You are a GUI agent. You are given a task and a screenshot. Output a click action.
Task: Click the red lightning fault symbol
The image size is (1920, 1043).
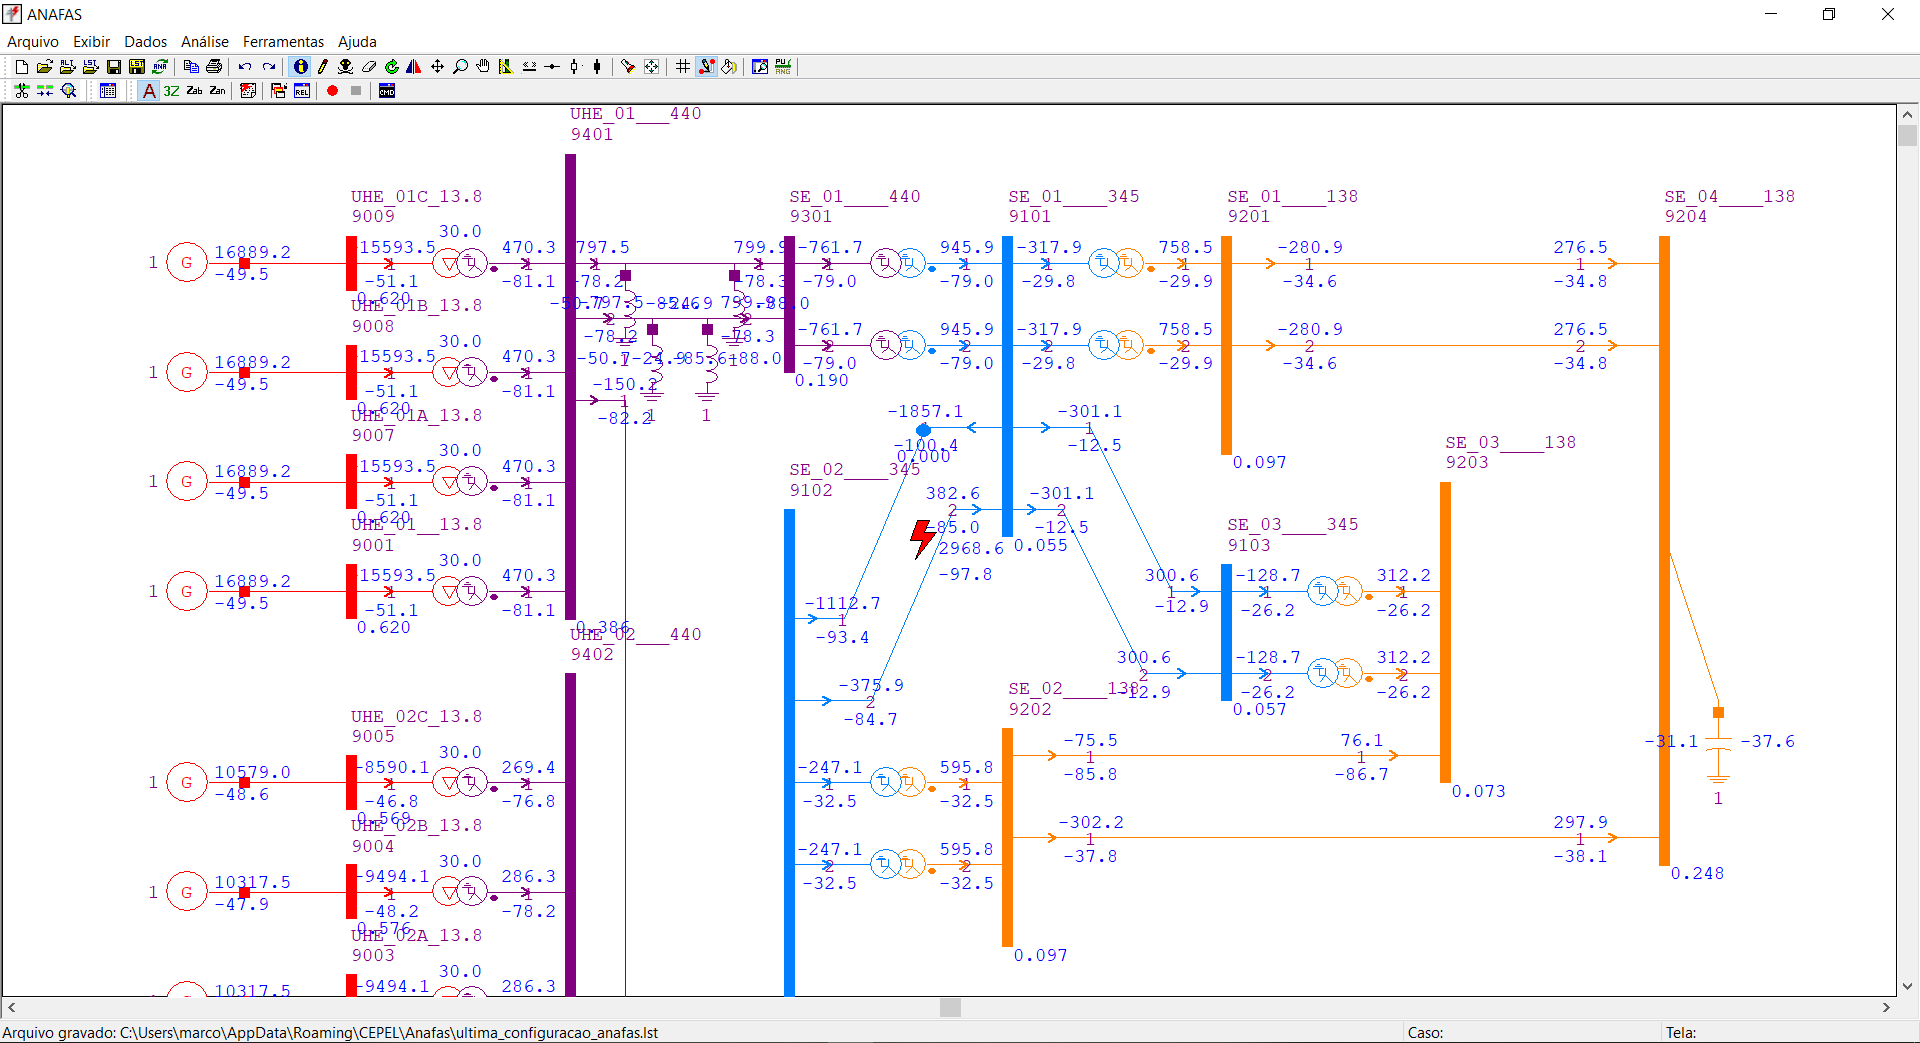pos(922,539)
